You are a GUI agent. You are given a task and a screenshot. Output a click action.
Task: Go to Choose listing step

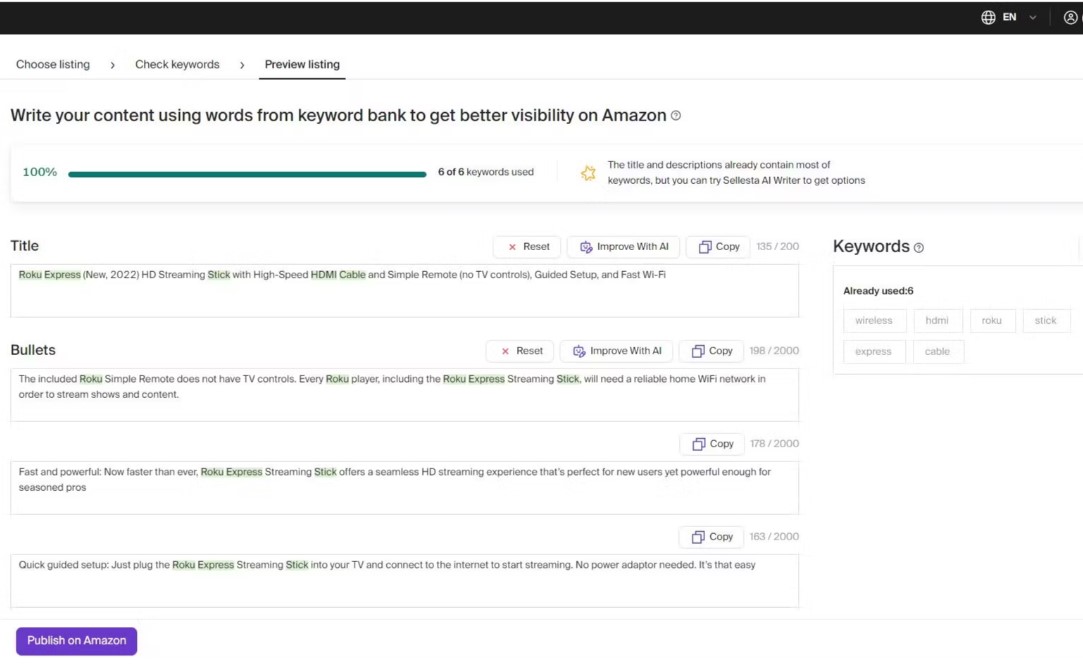tap(53, 64)
